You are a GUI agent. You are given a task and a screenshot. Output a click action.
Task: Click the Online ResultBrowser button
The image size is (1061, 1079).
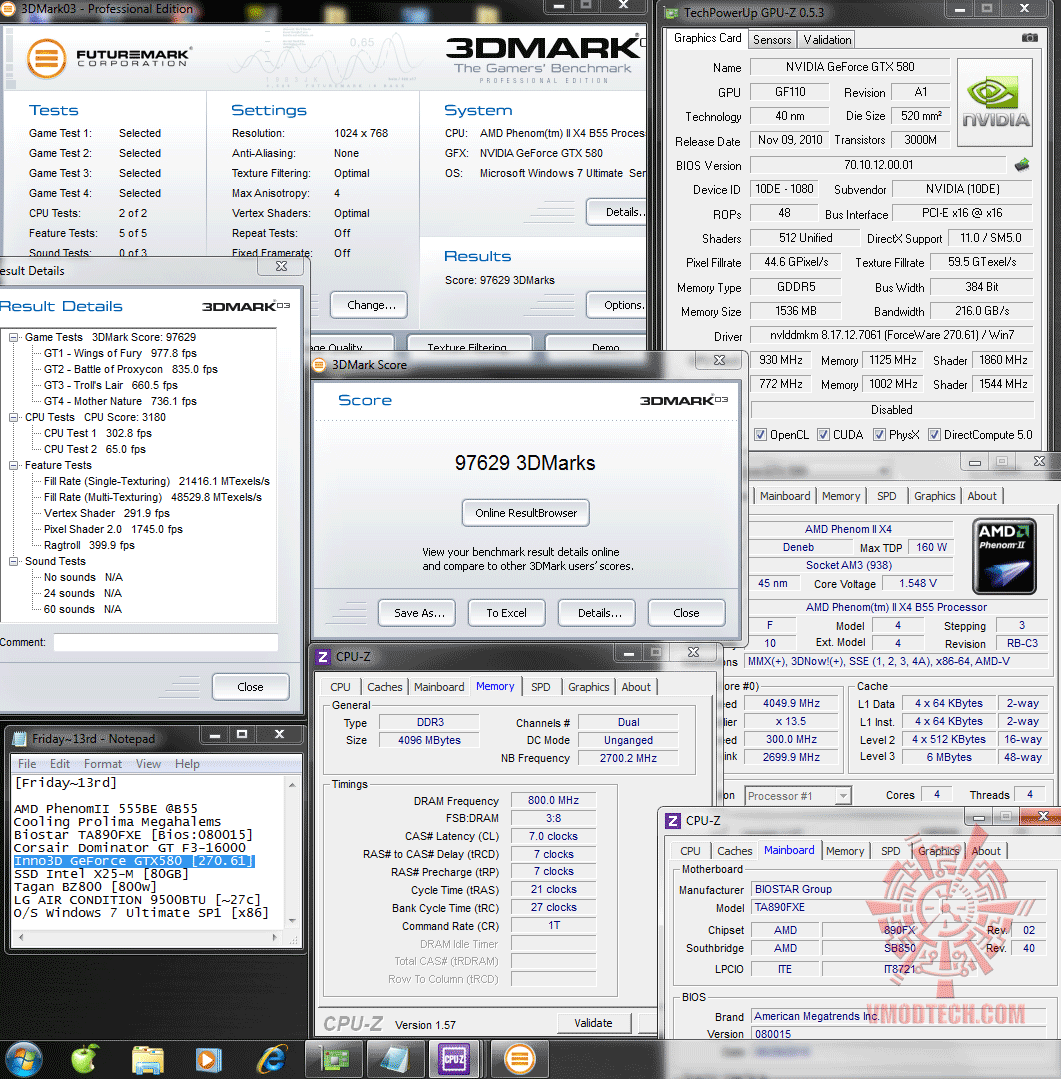(x=526, y=513)
